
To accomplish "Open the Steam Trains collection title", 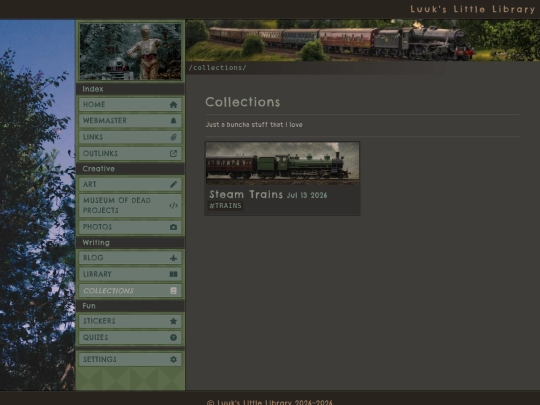I will pyautogui.click(x=246, y=194).
